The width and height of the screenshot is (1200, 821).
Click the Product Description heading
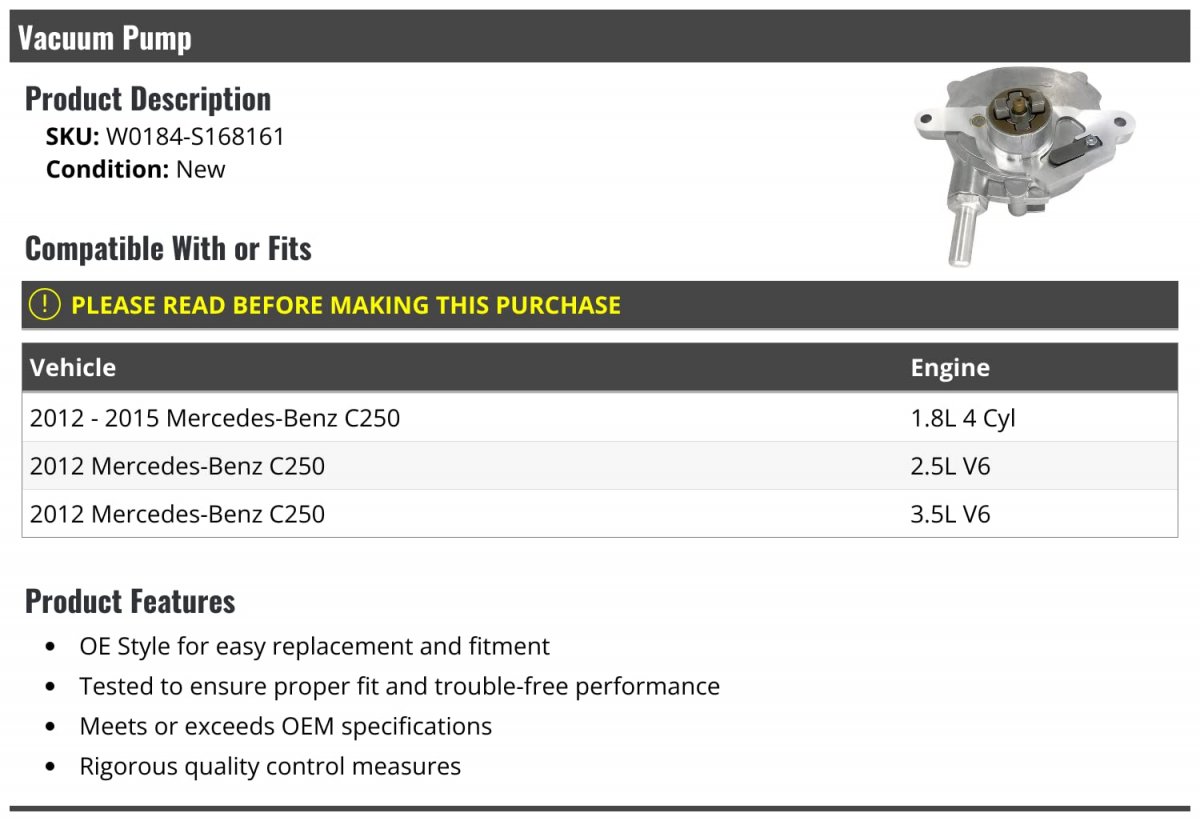tap(148, 99)
